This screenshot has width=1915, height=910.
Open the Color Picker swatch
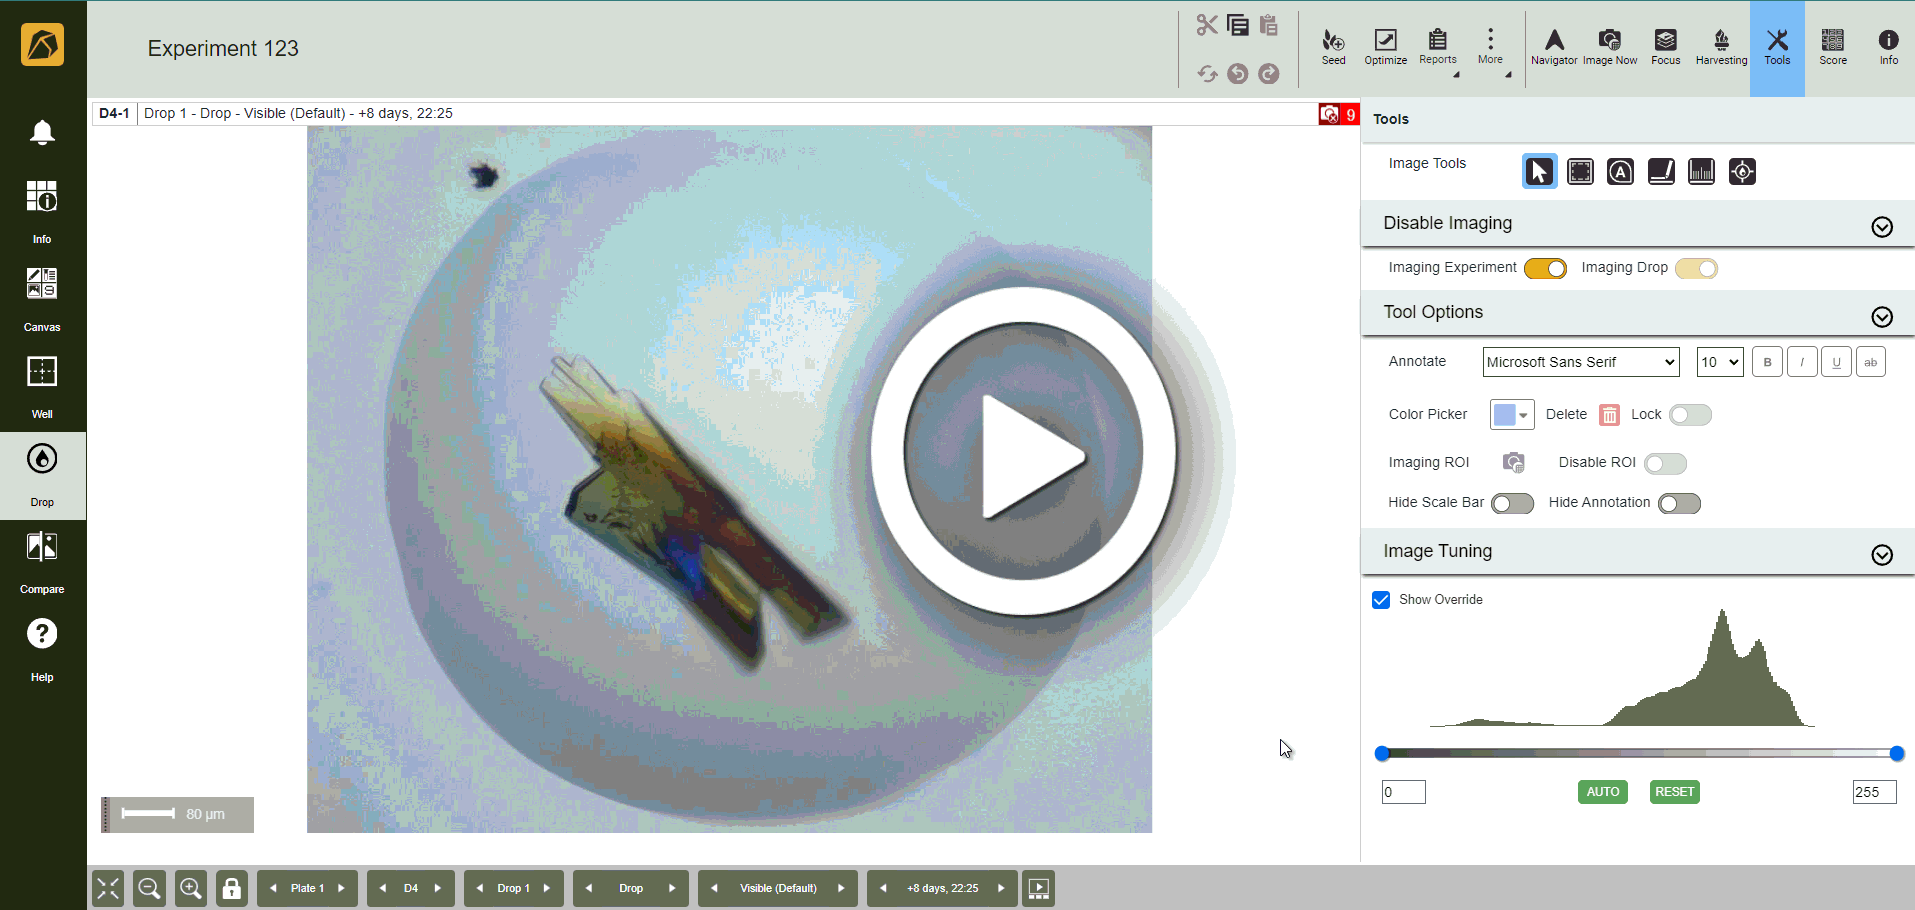1511,415
